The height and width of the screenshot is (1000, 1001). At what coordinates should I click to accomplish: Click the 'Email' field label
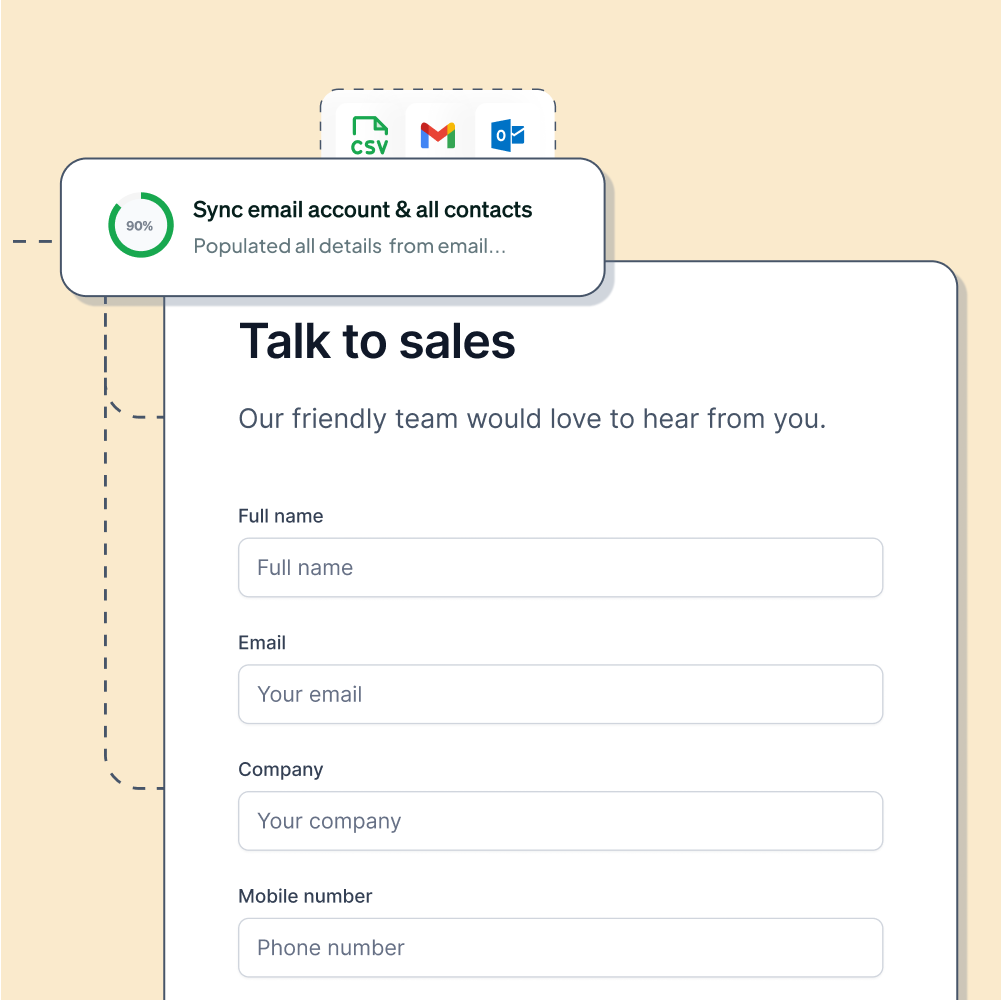coord(262,643)
